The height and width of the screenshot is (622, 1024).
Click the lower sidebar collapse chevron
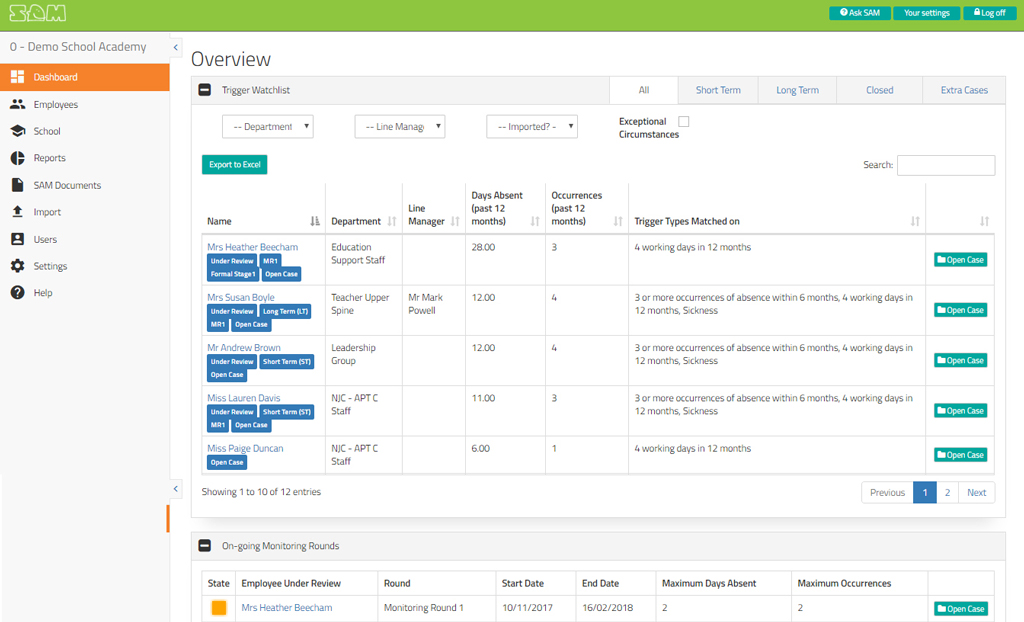coord(175,489)
